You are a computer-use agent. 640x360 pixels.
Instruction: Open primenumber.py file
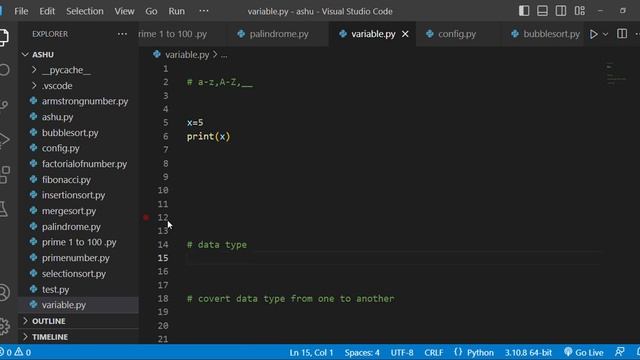coord(78,258)
